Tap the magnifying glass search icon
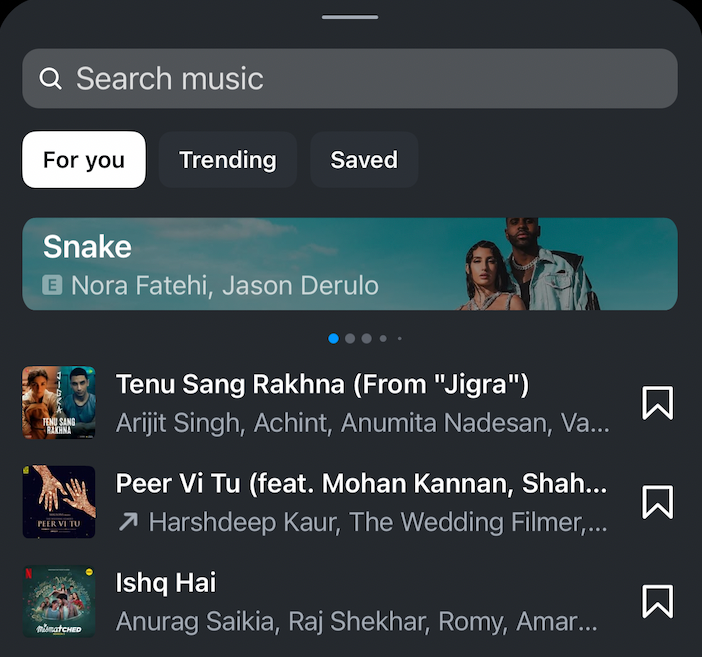The height and width of the screenshot is (657, 702). (50, 79)
